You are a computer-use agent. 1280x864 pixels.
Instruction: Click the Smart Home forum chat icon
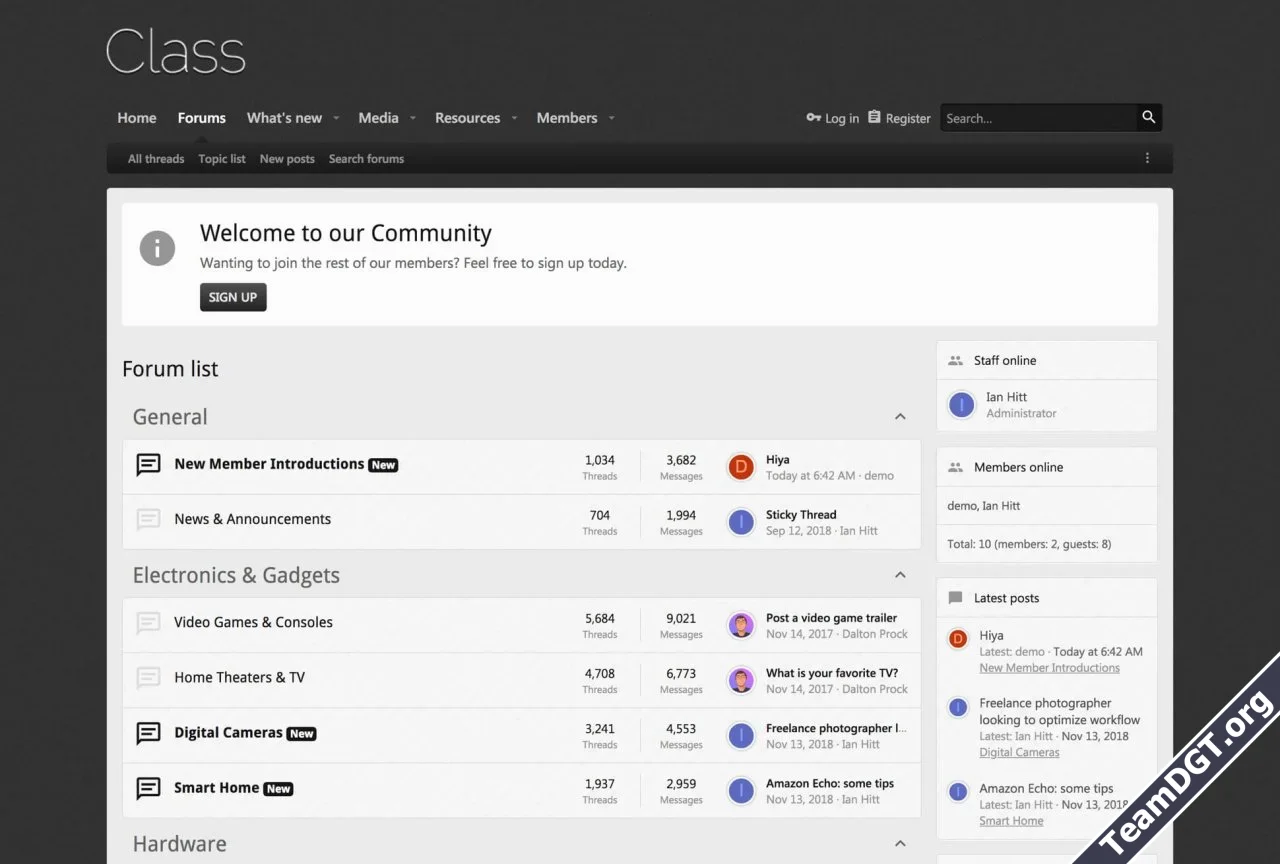point(148,788)
